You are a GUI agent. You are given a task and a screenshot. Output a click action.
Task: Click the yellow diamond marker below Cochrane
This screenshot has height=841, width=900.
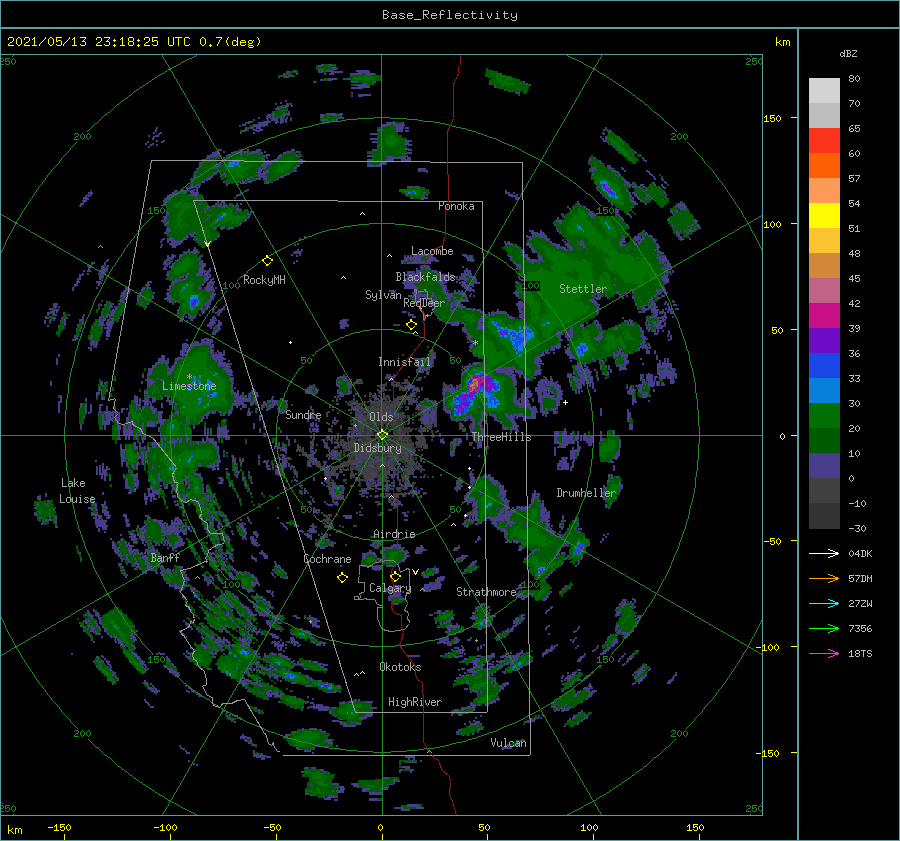pyautogui.click(x=342, y=578)
